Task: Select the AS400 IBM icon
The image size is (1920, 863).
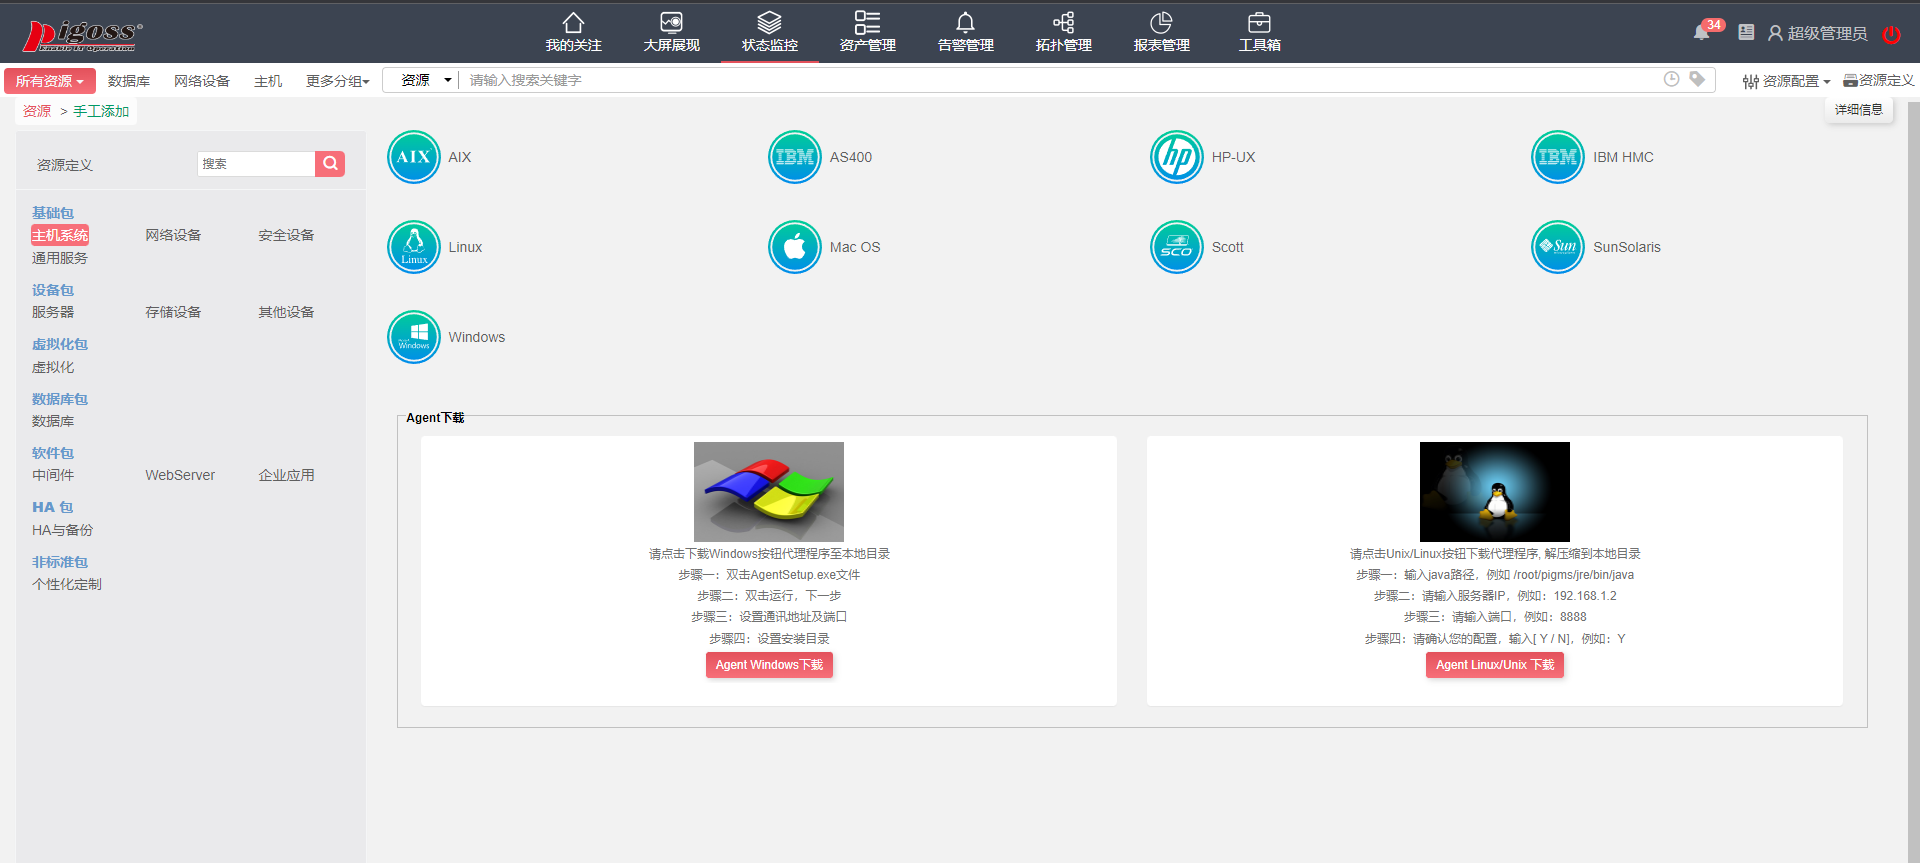Action: (795, 157)
